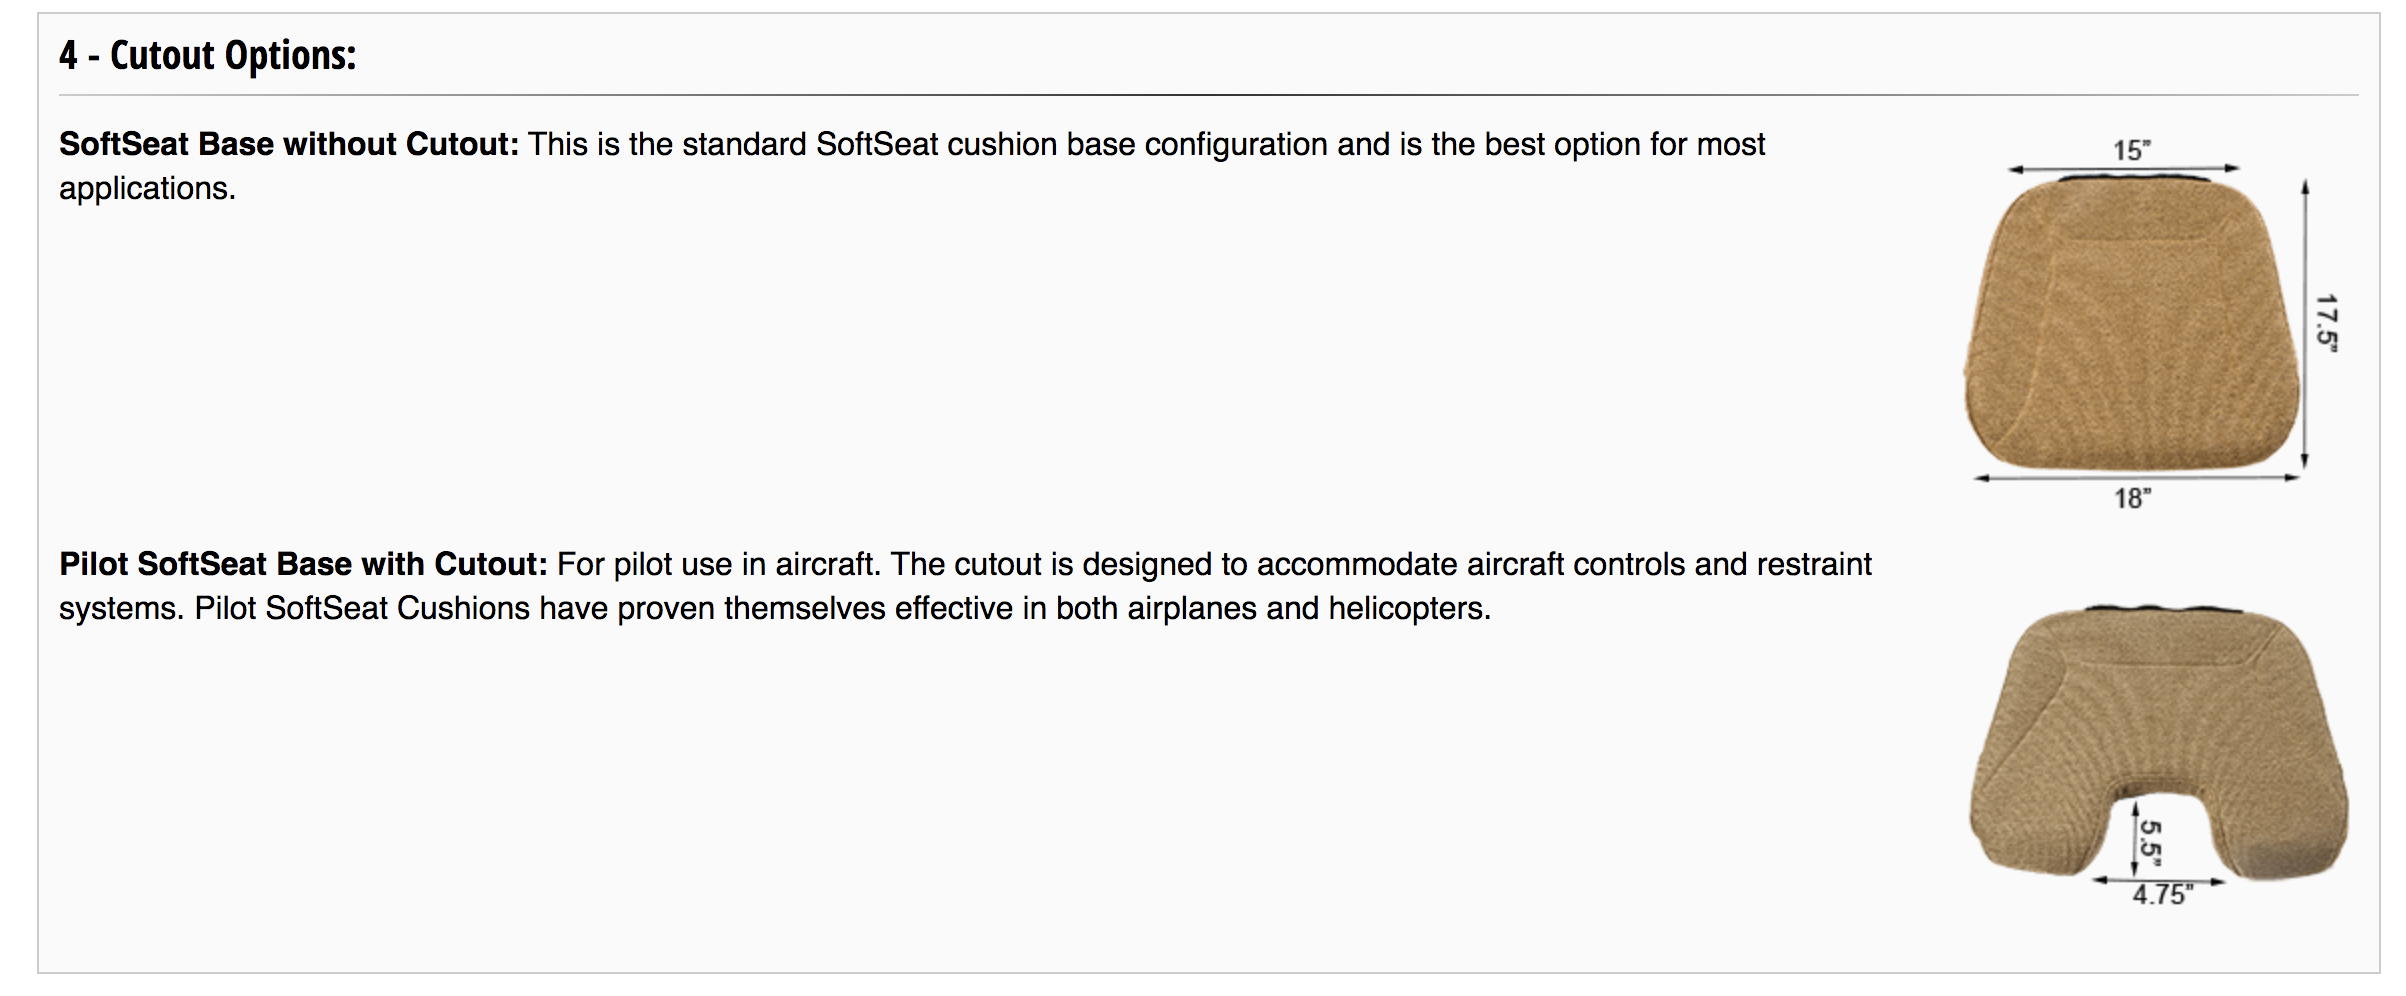Click "SoftSeat Base without Cutout:" bold label
Image resolution: width=2406 pixels, height=996 pixels.
(289, 144)
